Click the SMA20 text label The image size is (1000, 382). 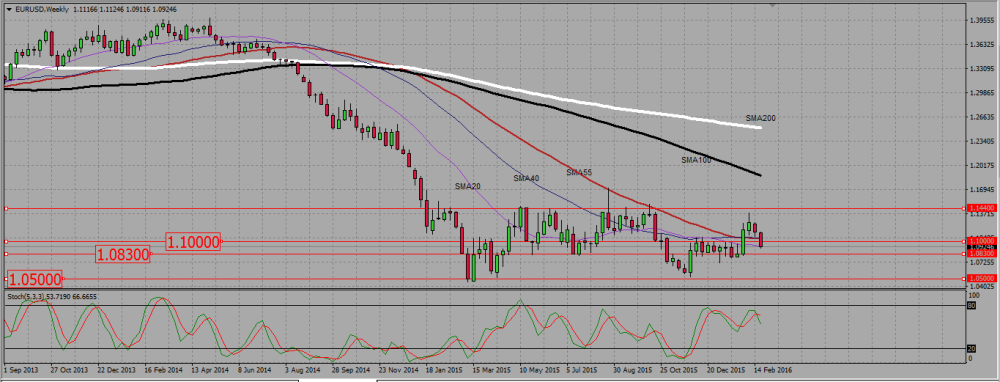[467, 186]
